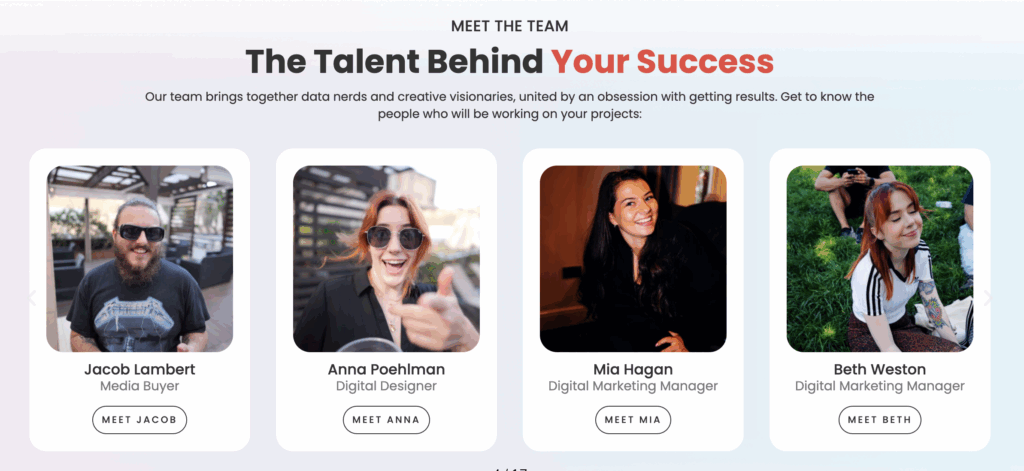
Task: Click the Media Buyer job title
Action: (140, 386)
